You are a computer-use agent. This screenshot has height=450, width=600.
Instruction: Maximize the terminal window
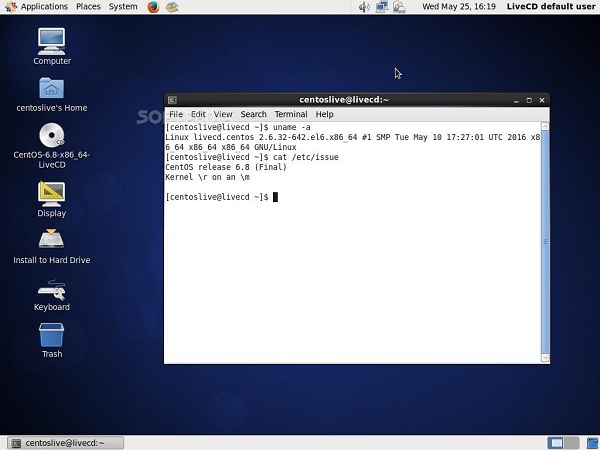(x=529, y=100)
